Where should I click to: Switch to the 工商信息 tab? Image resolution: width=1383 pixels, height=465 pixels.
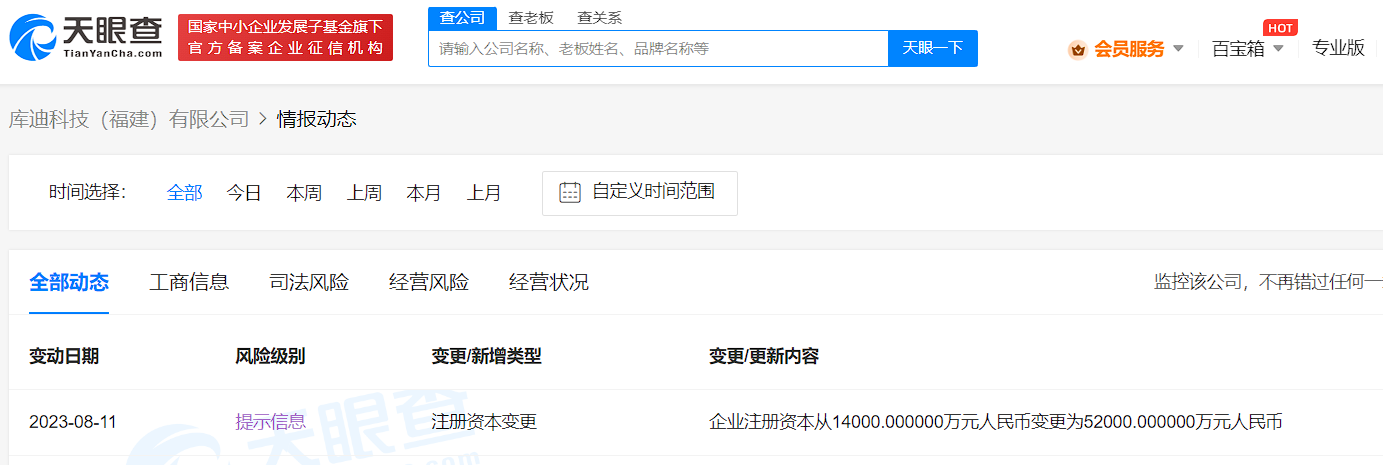189,282
